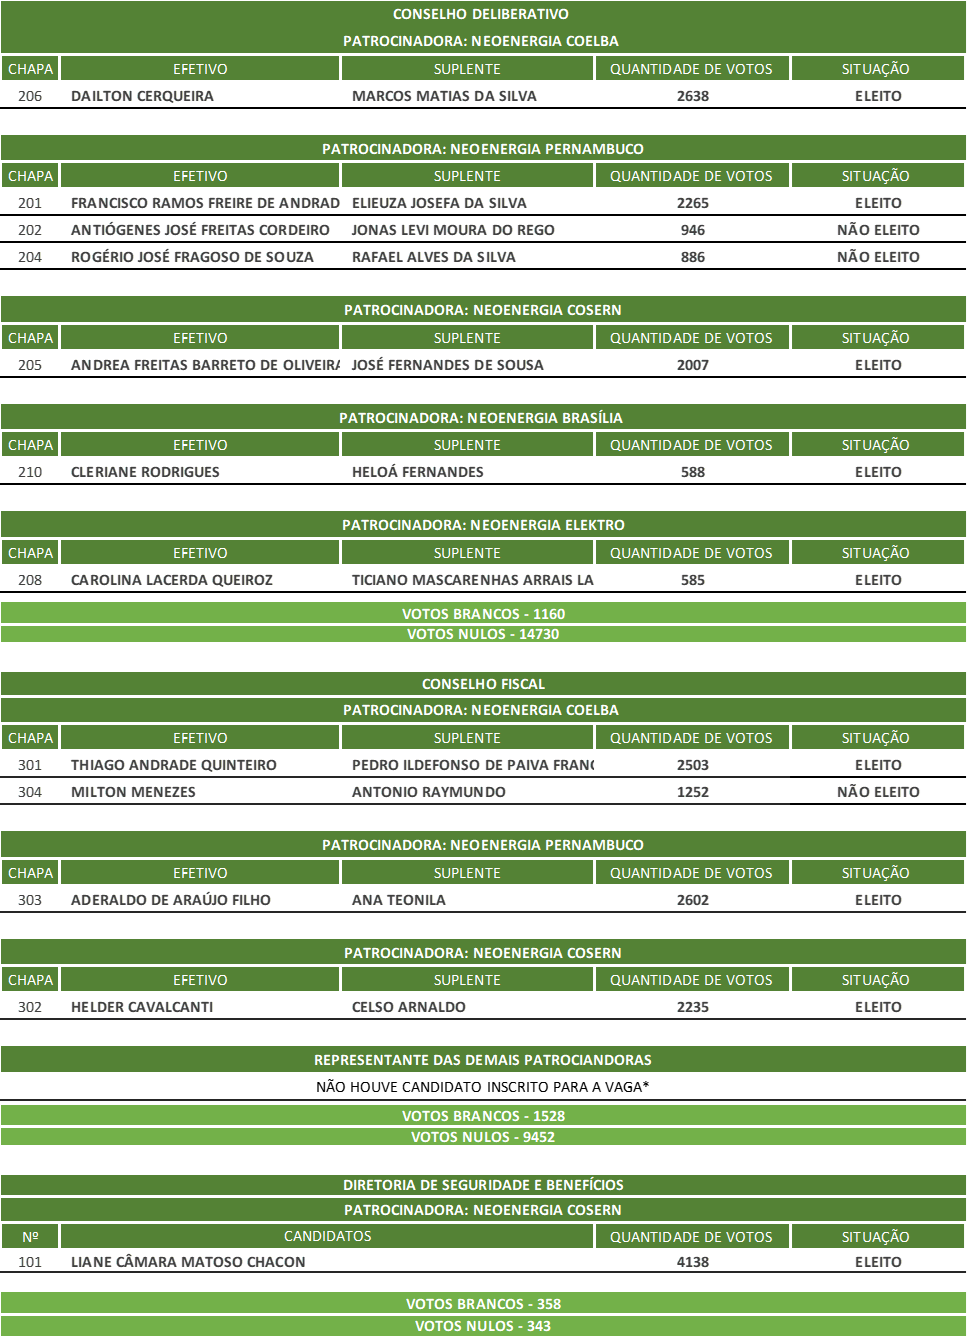Select the DAILTON CERQUEIRA cell
Image resolution: width=967 pixels, height=1339 pixels.
pos(142,96)
